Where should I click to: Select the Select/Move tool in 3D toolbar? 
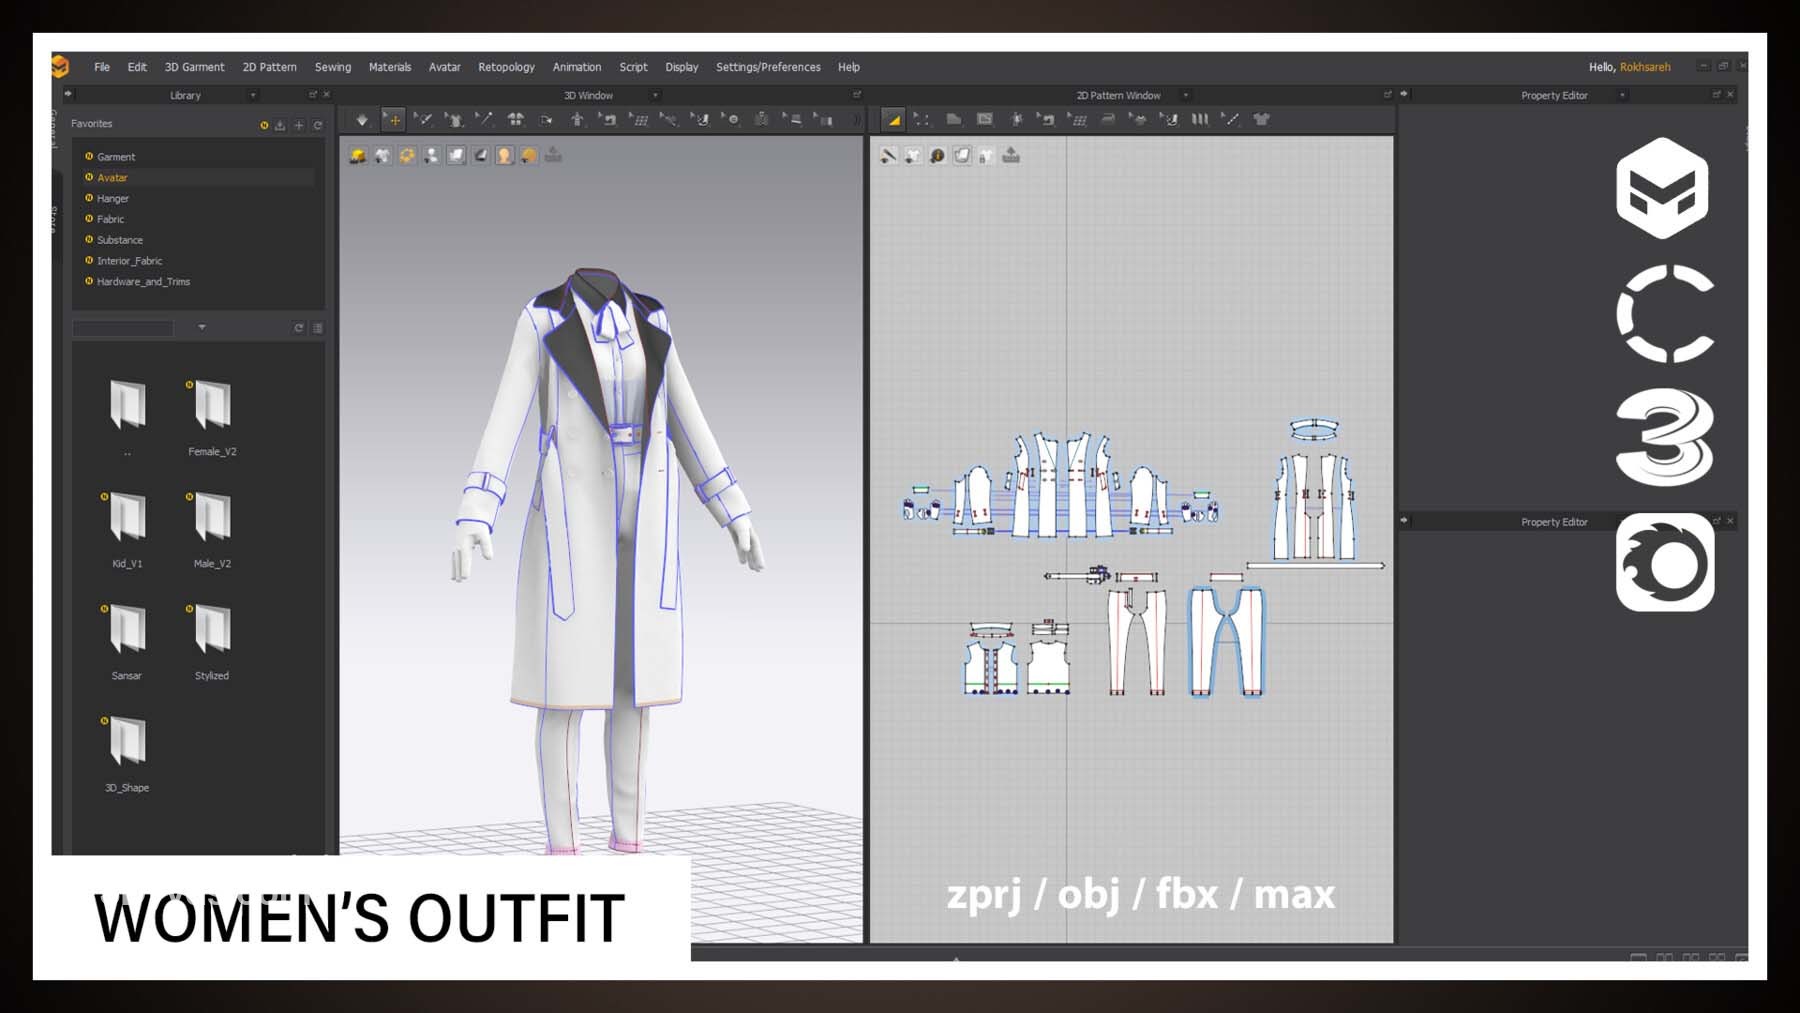click(x=394, y=120)
